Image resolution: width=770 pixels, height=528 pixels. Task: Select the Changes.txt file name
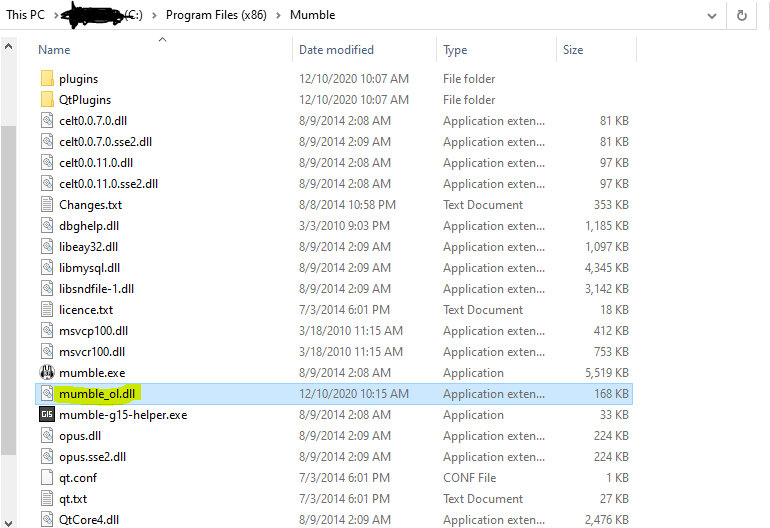click(90, 205)
